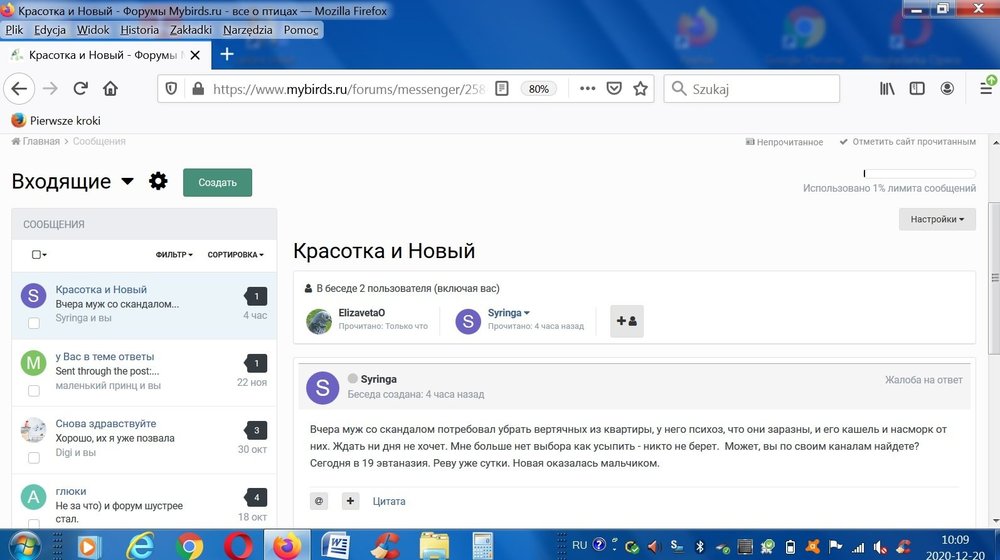Click the add user to conversation icon
This screenshot has height=560, width=1000.
627,321
